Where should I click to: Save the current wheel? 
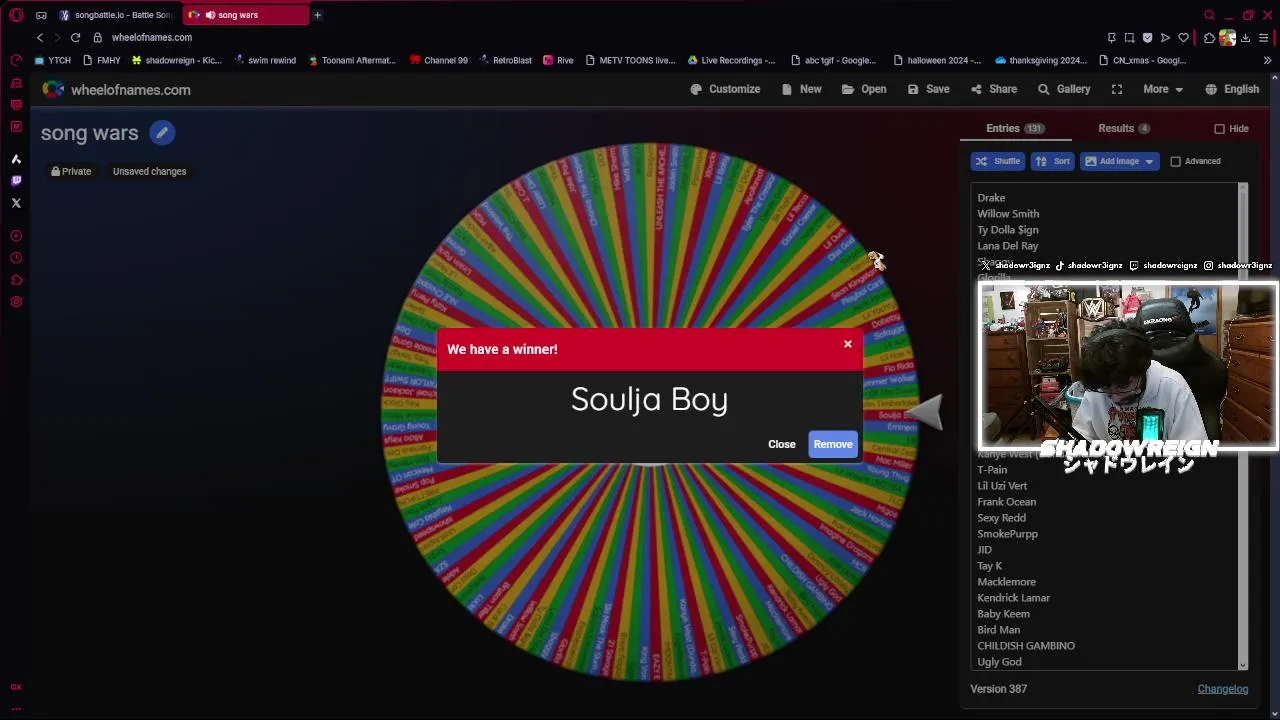(928, 89)
